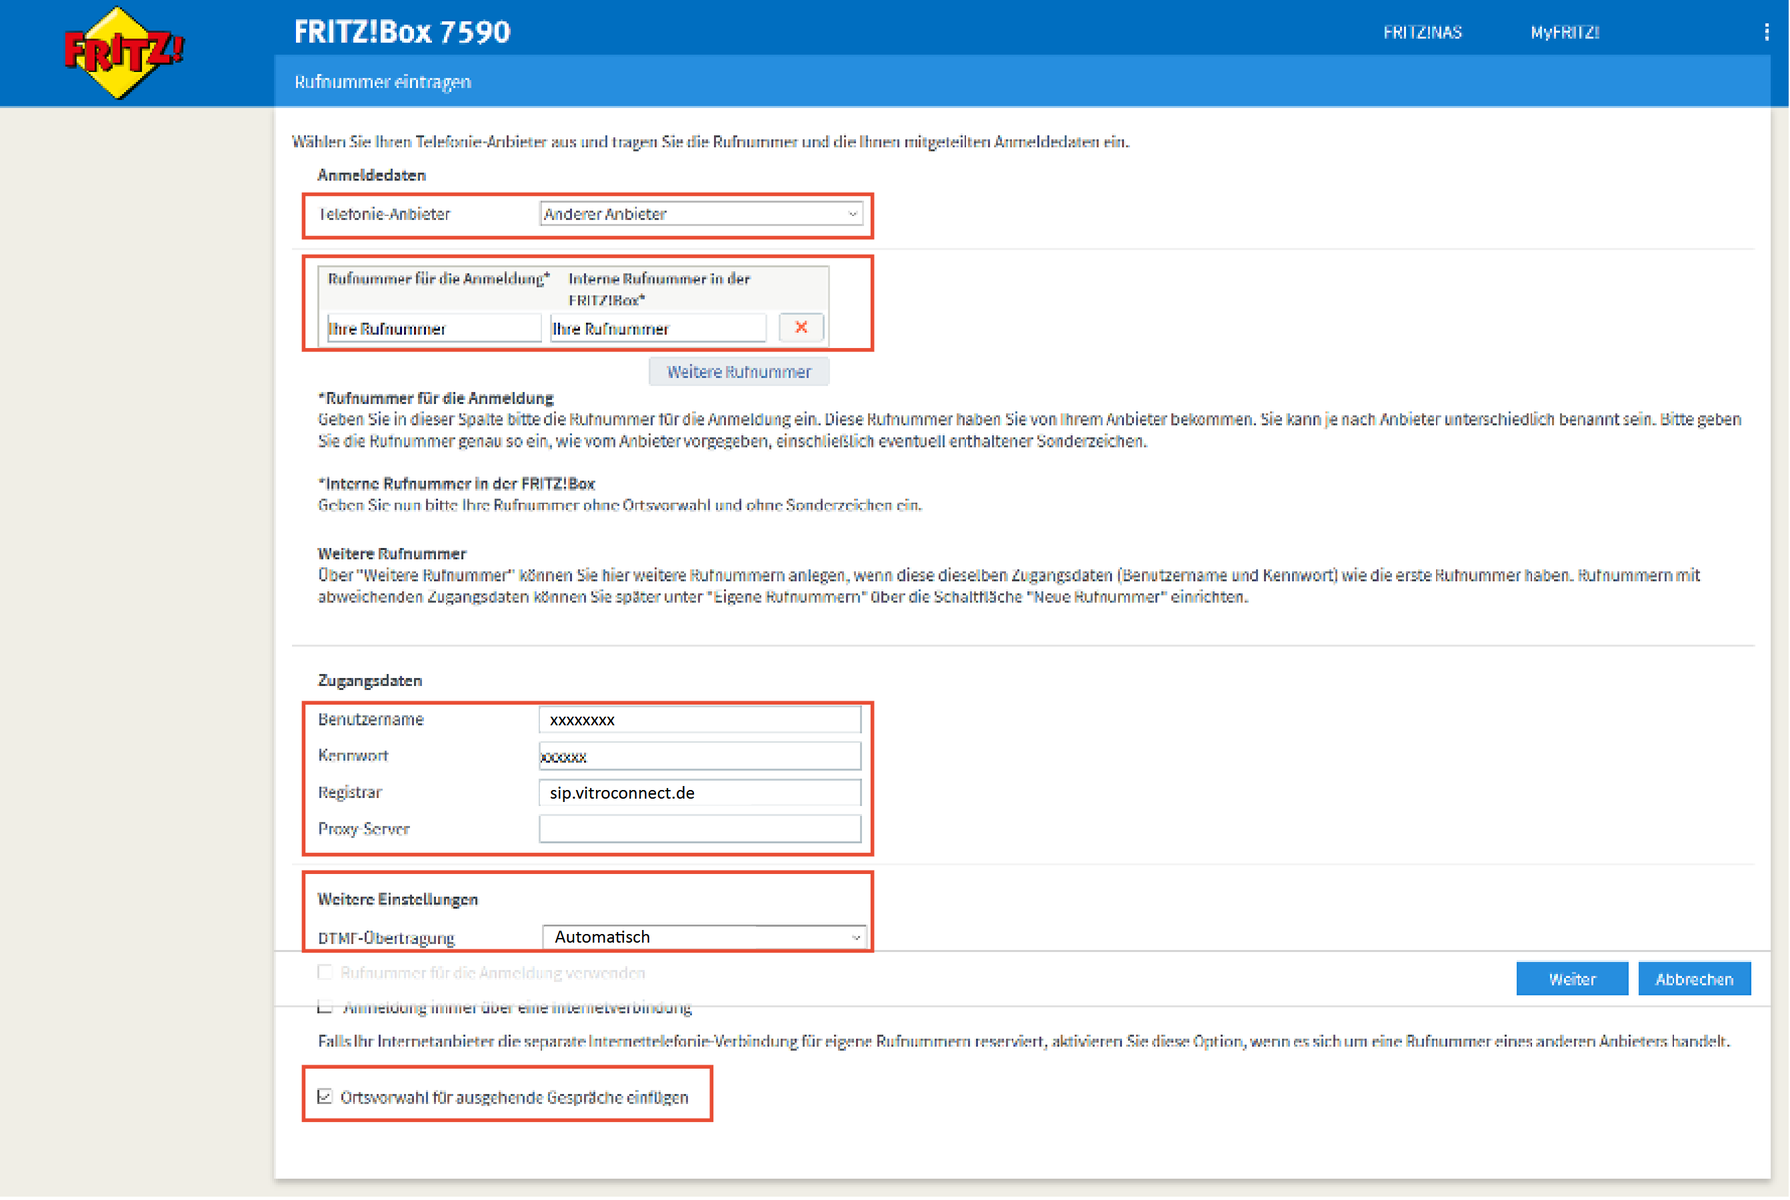This screenshot has width=1790, height=1200.
Task: Toggle Anmeldung immer über eine Internetverbindung checkbox
Action: click(325, 1007)
